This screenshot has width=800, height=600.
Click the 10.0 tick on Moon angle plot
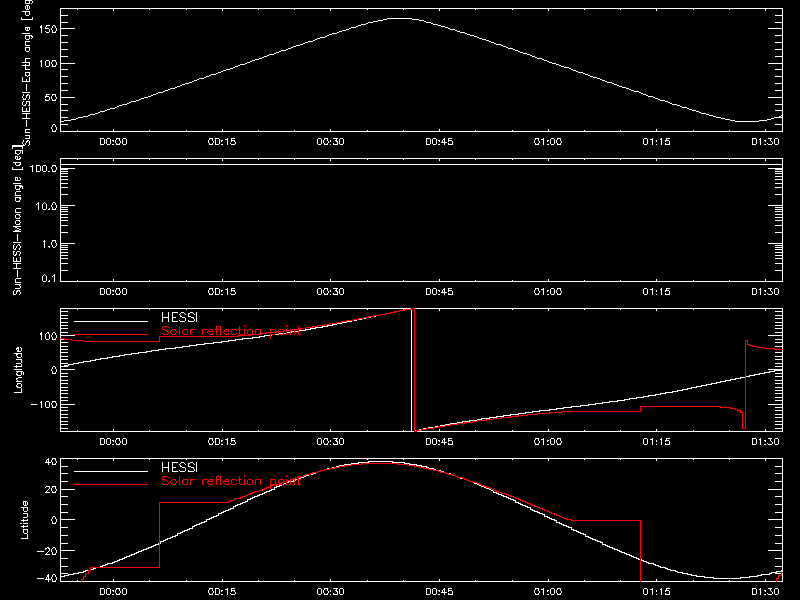pos(46,206)
